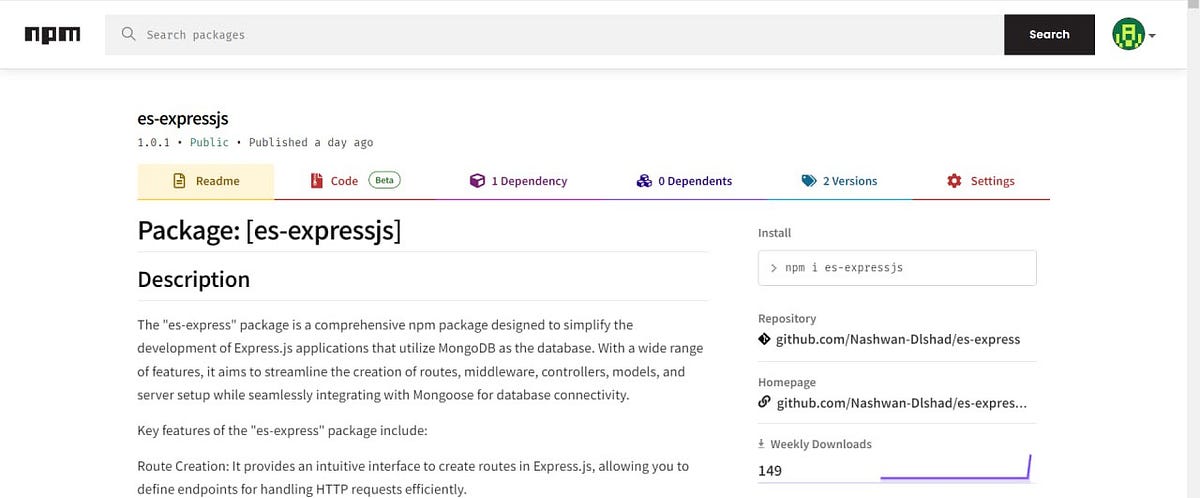Image resolution: width=1200 pixels, height=498 pixels.
Task: Click the Package: [es-expressjs] heading
Action: tap(269, 231)
